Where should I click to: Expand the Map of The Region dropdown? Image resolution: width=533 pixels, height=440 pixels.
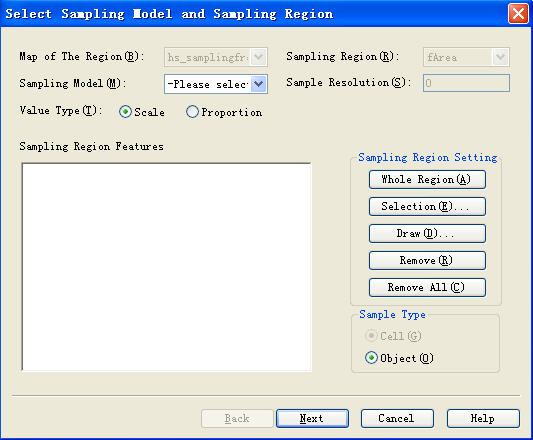click(259, 57)
